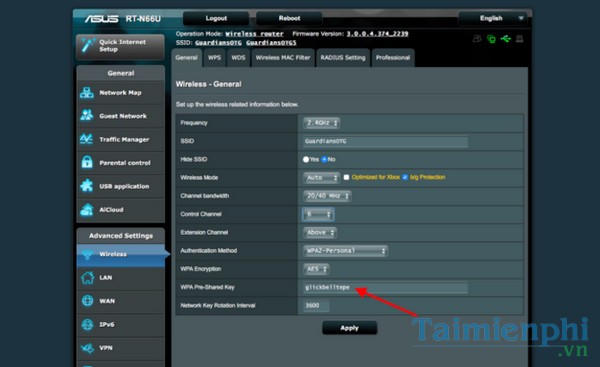The height and width of the screenshot is (367, 600).
Task: Switch to the General tab
Action: (x=186, y=58)
